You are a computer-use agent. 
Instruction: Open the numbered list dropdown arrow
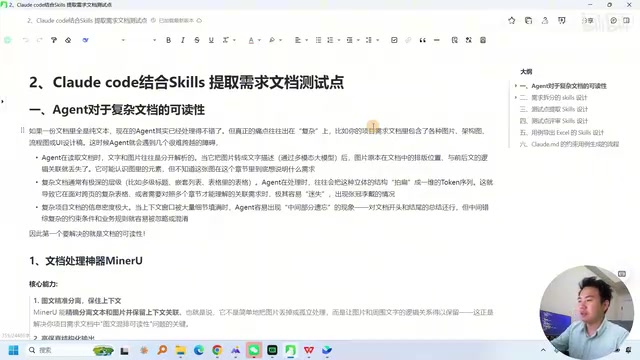(x=339, y=40)
